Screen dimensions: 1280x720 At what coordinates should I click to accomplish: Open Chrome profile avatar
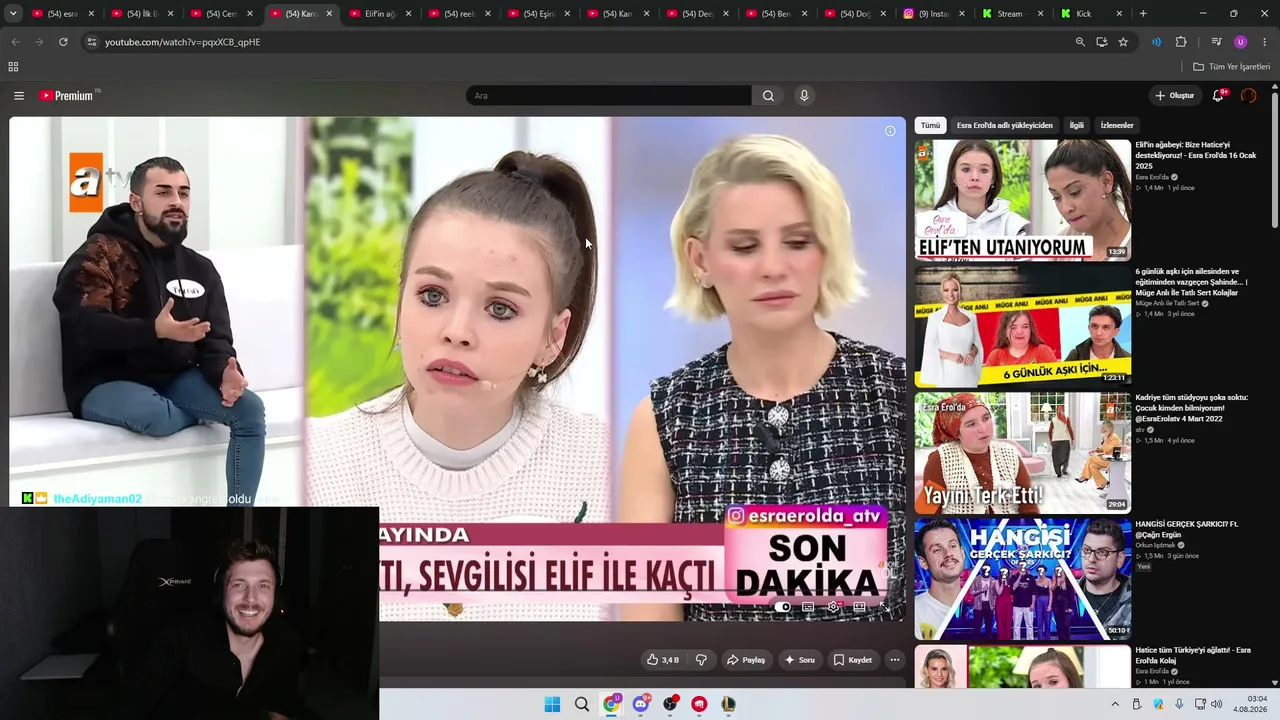click(x=1241, y=42)
